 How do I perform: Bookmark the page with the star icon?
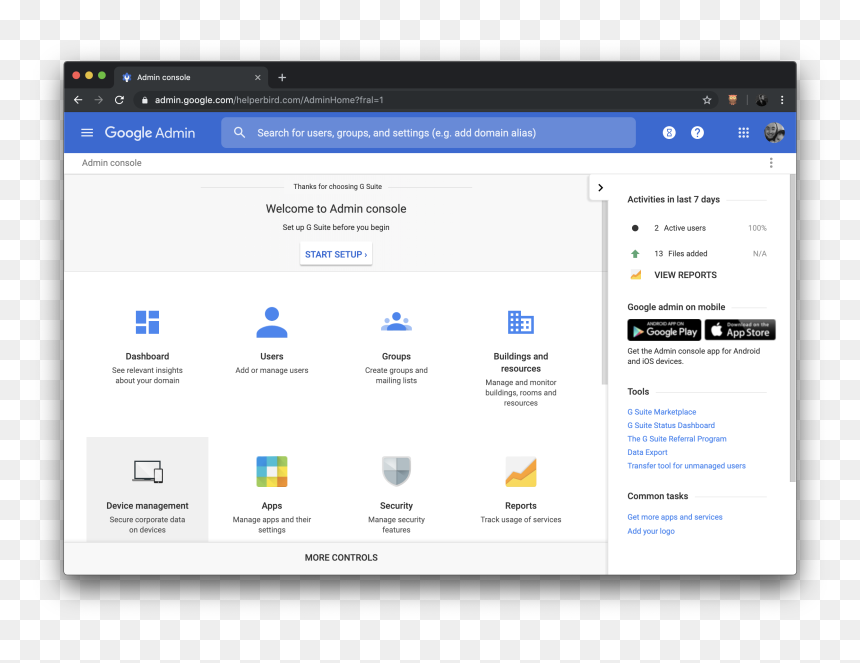pyautogui.click(x=707, y=100)
